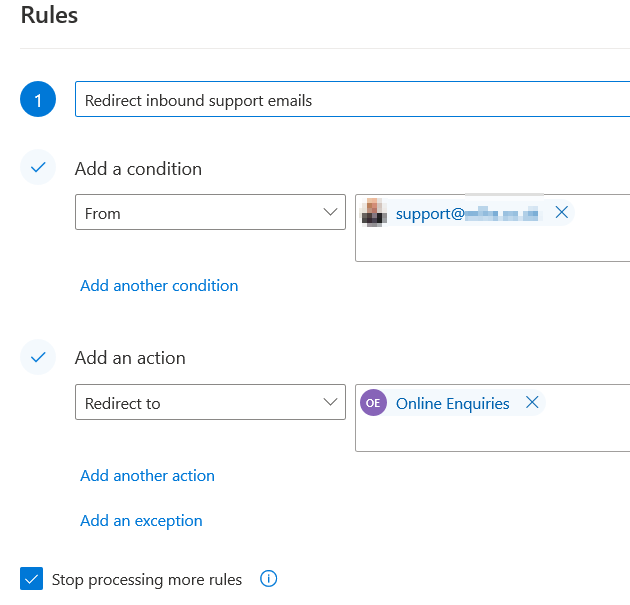Open the Redirect to action dropdown
The width and height of the screenshot is (630, 605).
coord(200,403)
